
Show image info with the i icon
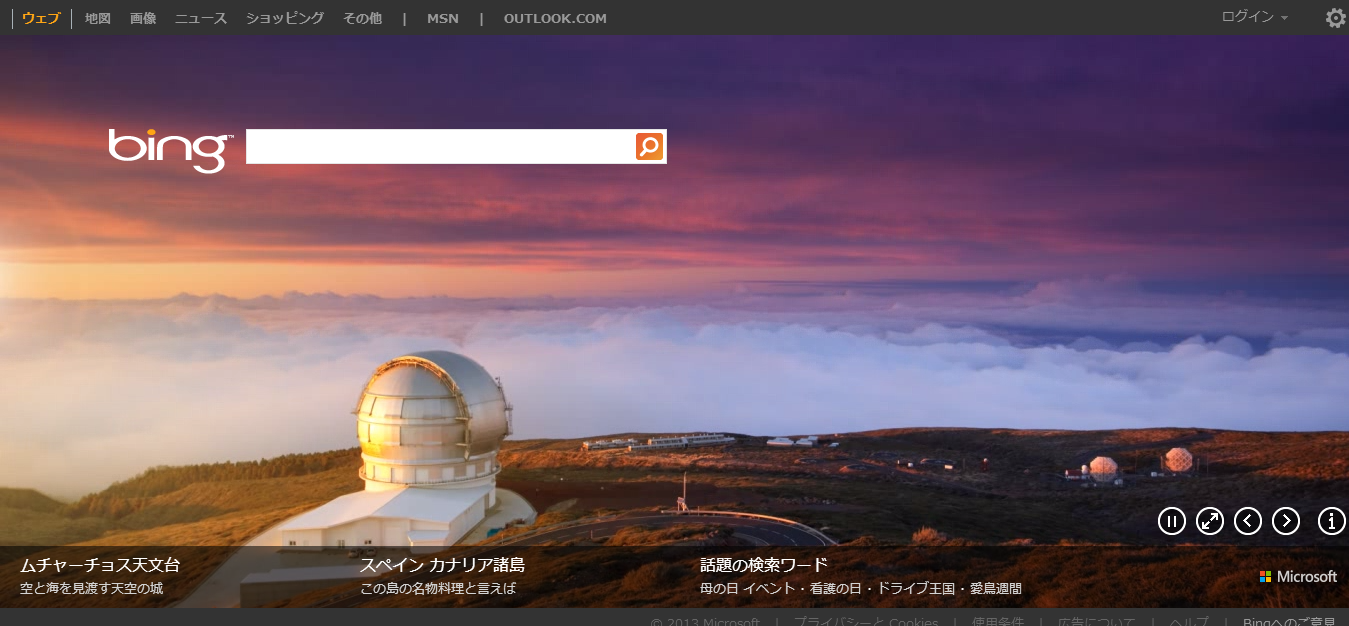[1331, 521]
